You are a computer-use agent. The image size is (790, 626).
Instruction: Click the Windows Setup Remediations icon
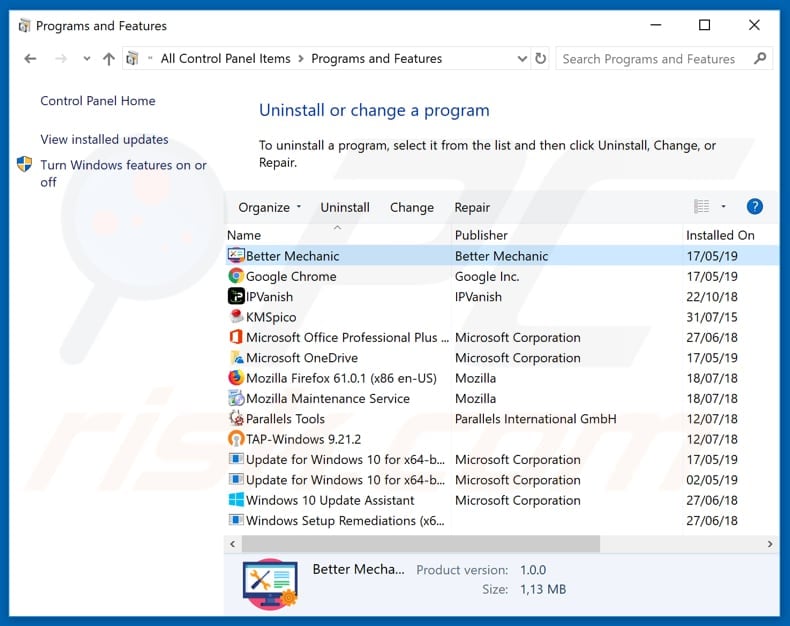pos(236,520)
